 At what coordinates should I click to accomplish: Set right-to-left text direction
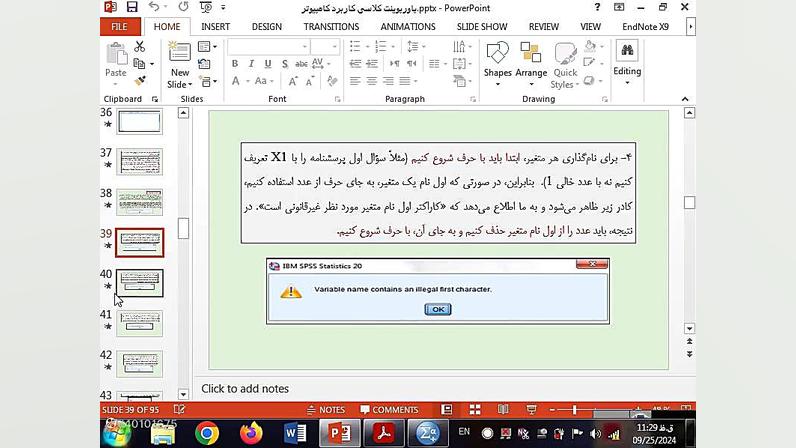[x=412, y=64]
